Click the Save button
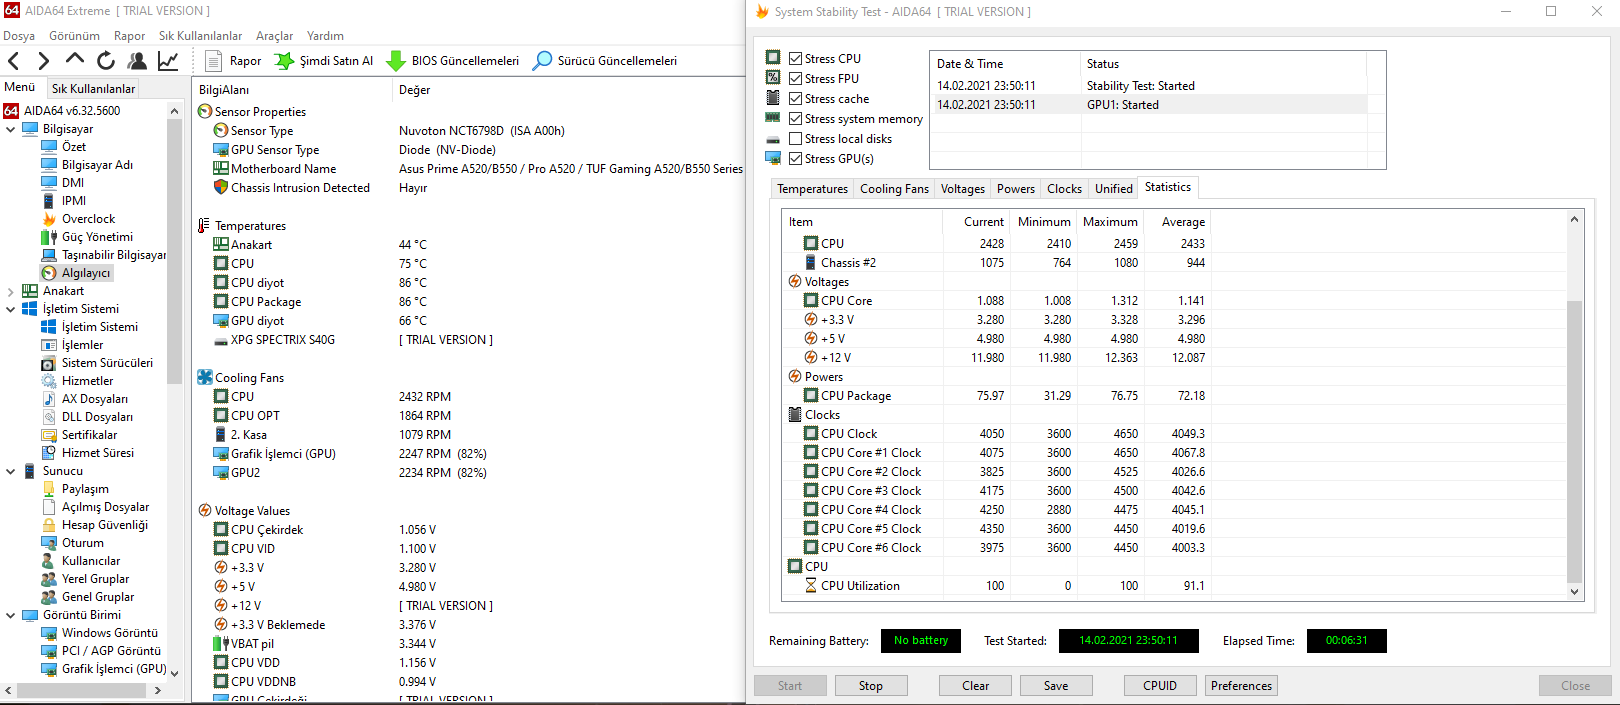The width and height of the screenshot is (1620, 705). [1056, 685]
